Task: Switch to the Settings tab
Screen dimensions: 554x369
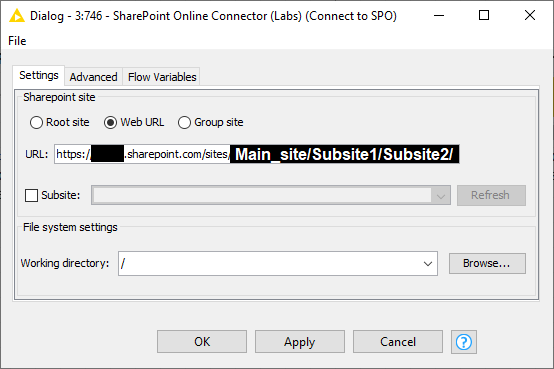Action: 39,75
